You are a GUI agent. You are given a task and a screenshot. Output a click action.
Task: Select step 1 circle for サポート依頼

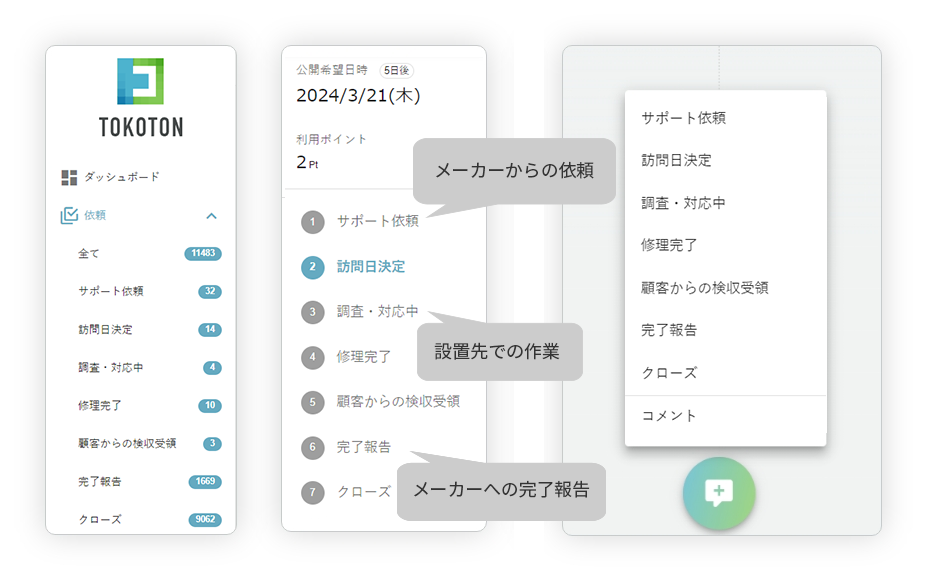[x=313, y=222]
